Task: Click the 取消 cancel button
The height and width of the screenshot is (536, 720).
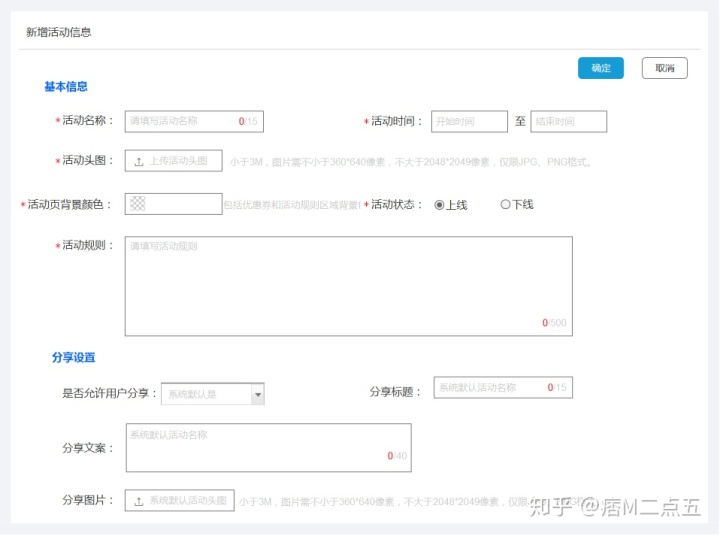Action: tap(664, 68)
